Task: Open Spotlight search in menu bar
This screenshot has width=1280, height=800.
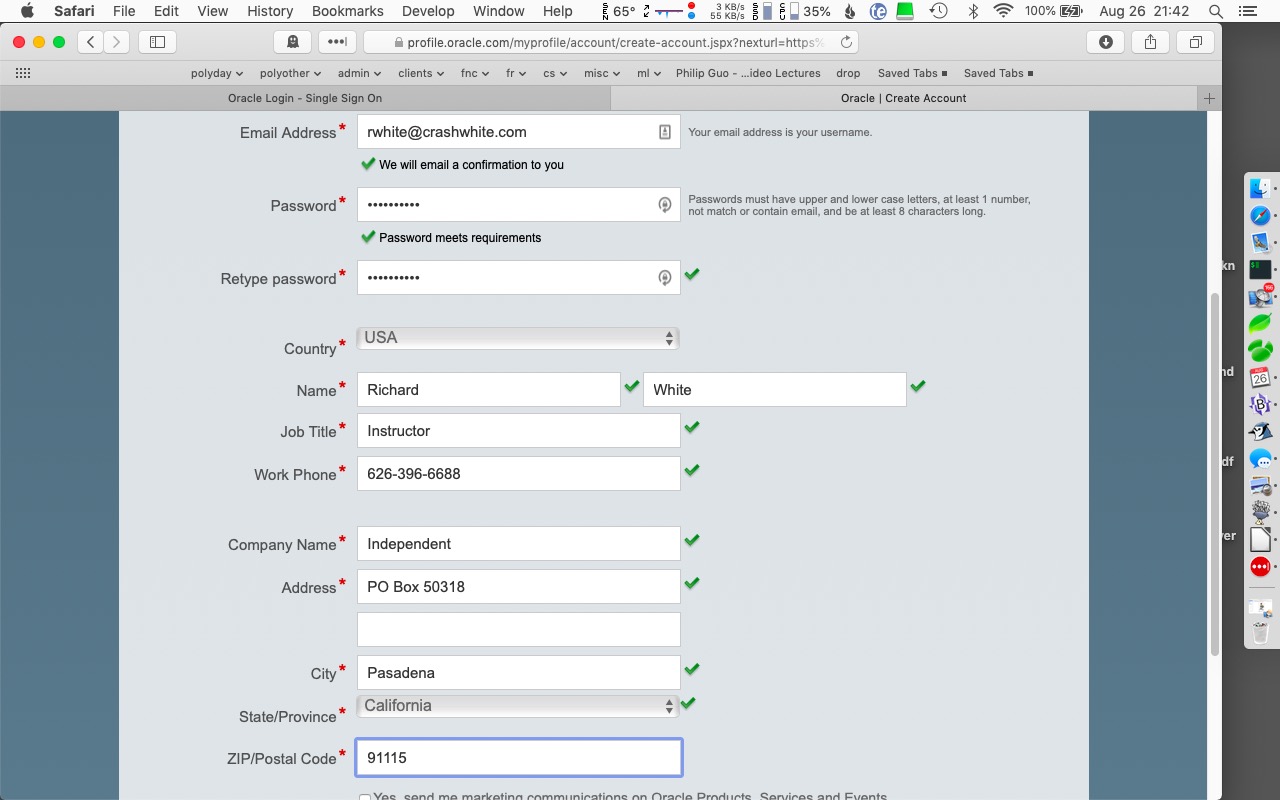Action: coord(1215,11)
